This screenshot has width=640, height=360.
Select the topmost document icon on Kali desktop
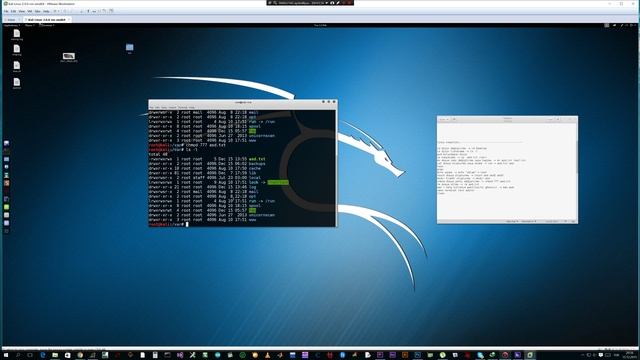click(17, 35)
